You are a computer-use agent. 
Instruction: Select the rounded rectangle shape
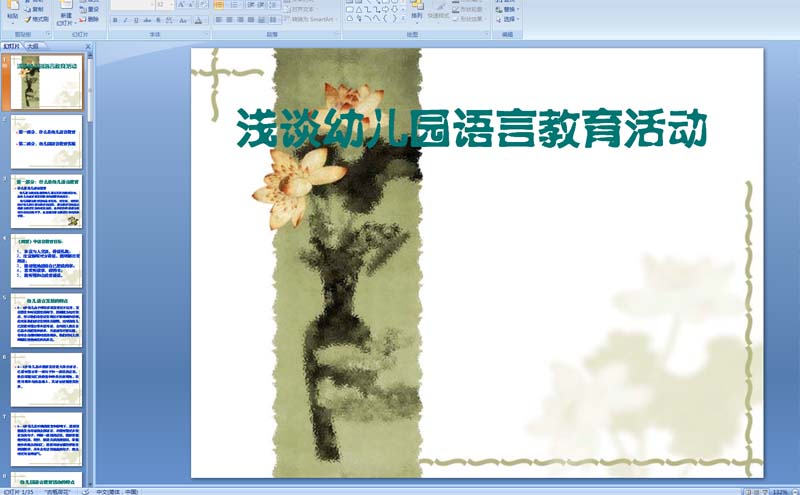[x=349, y=10]
